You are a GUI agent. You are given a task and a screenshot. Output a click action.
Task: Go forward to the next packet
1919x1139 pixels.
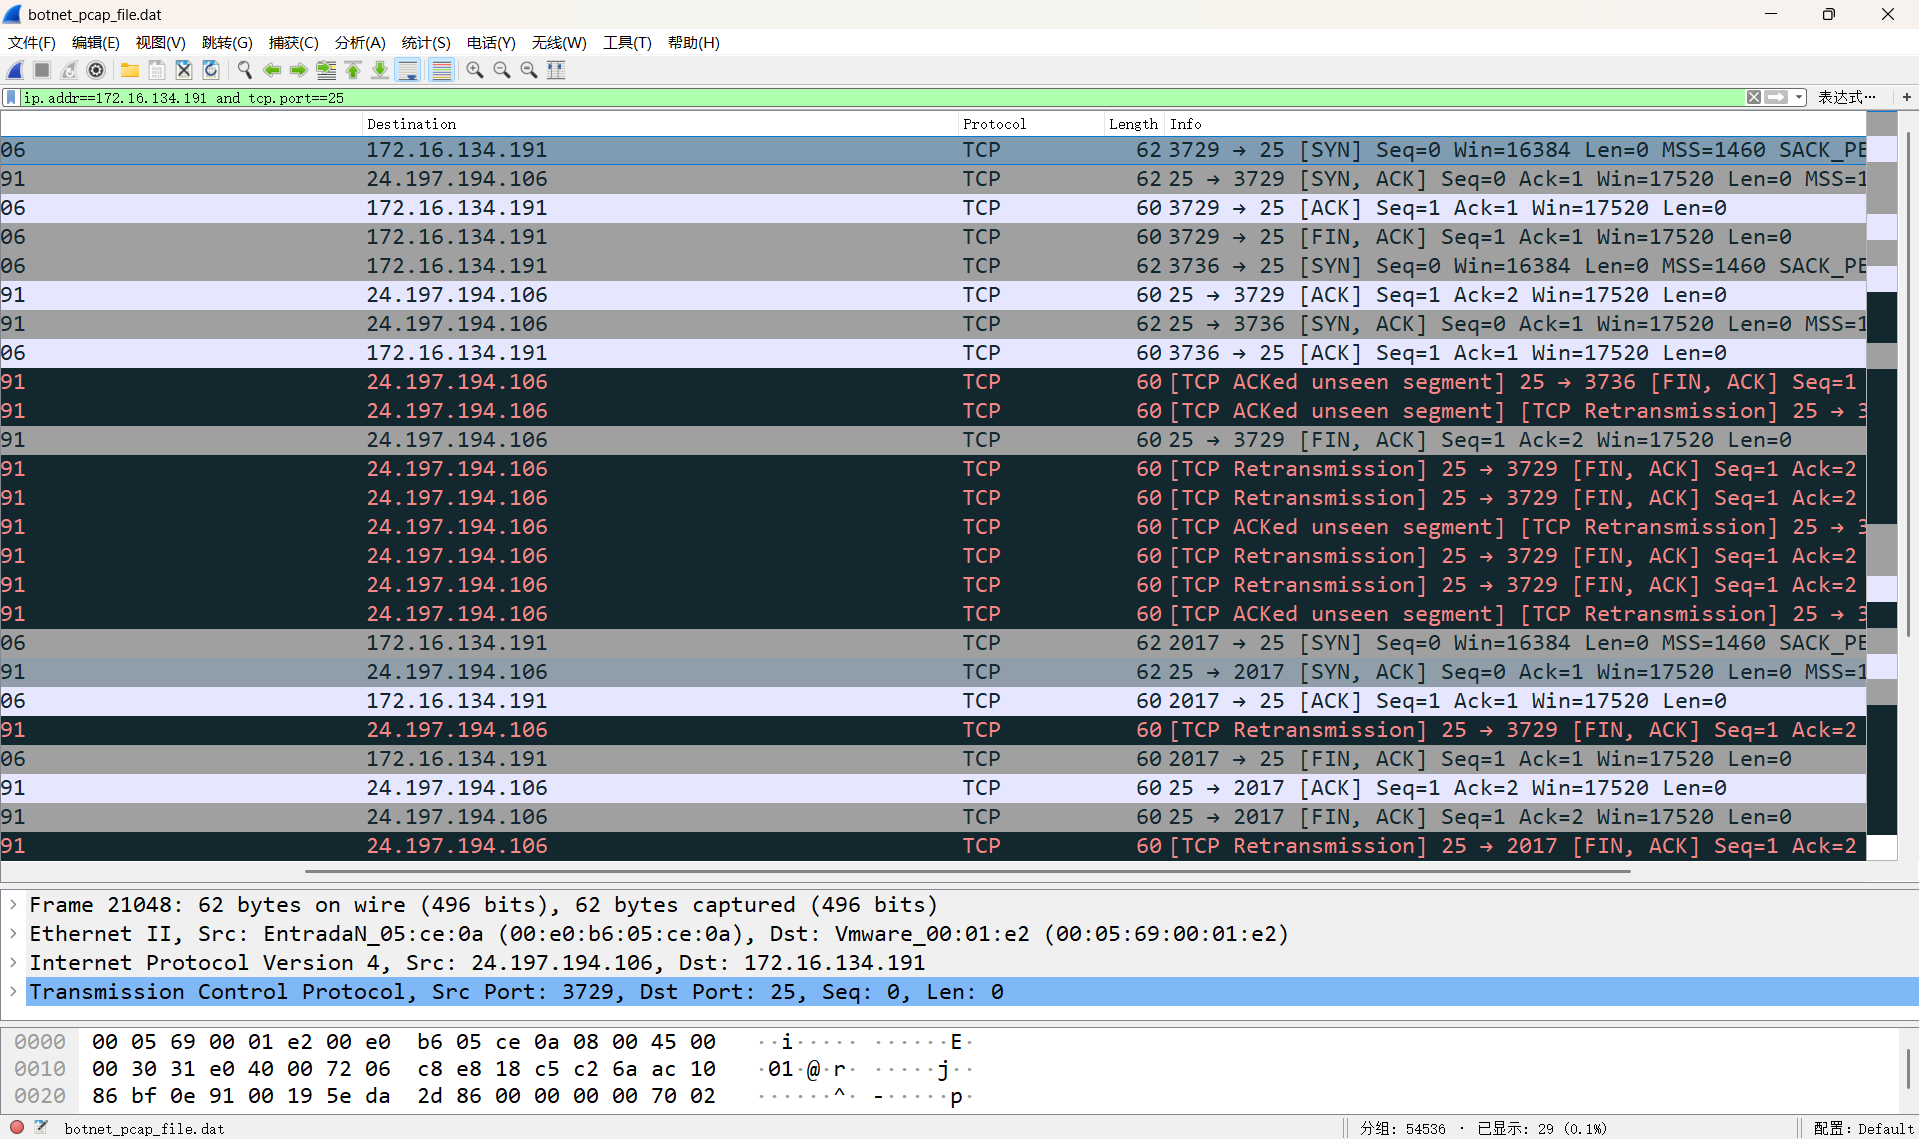[299, 70]
